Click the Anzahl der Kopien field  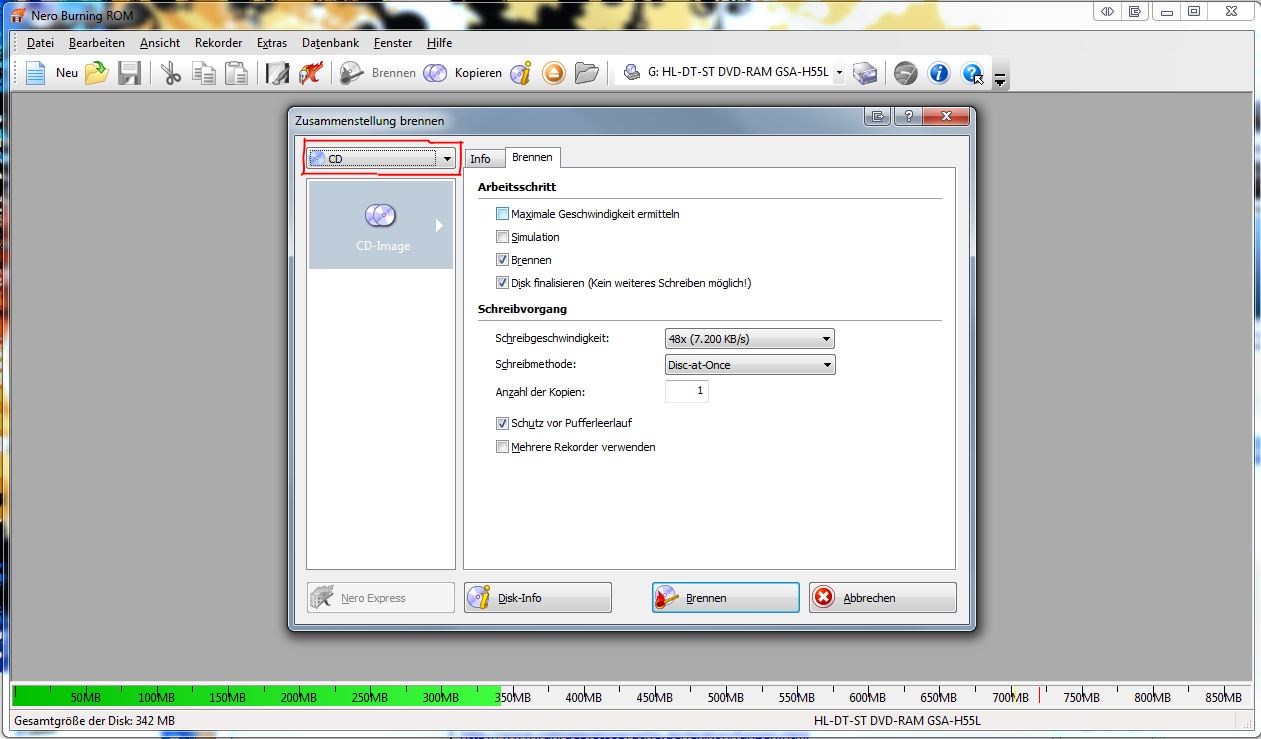[x=687, y=391]
